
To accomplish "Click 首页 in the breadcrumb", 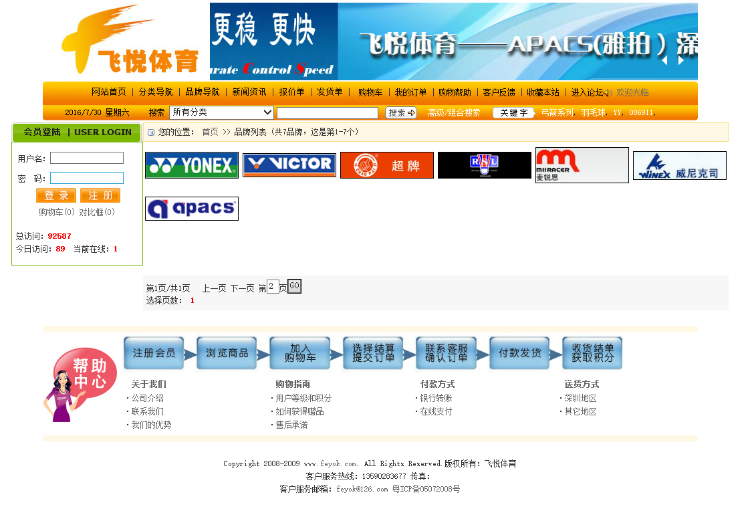I will [210, 132].
